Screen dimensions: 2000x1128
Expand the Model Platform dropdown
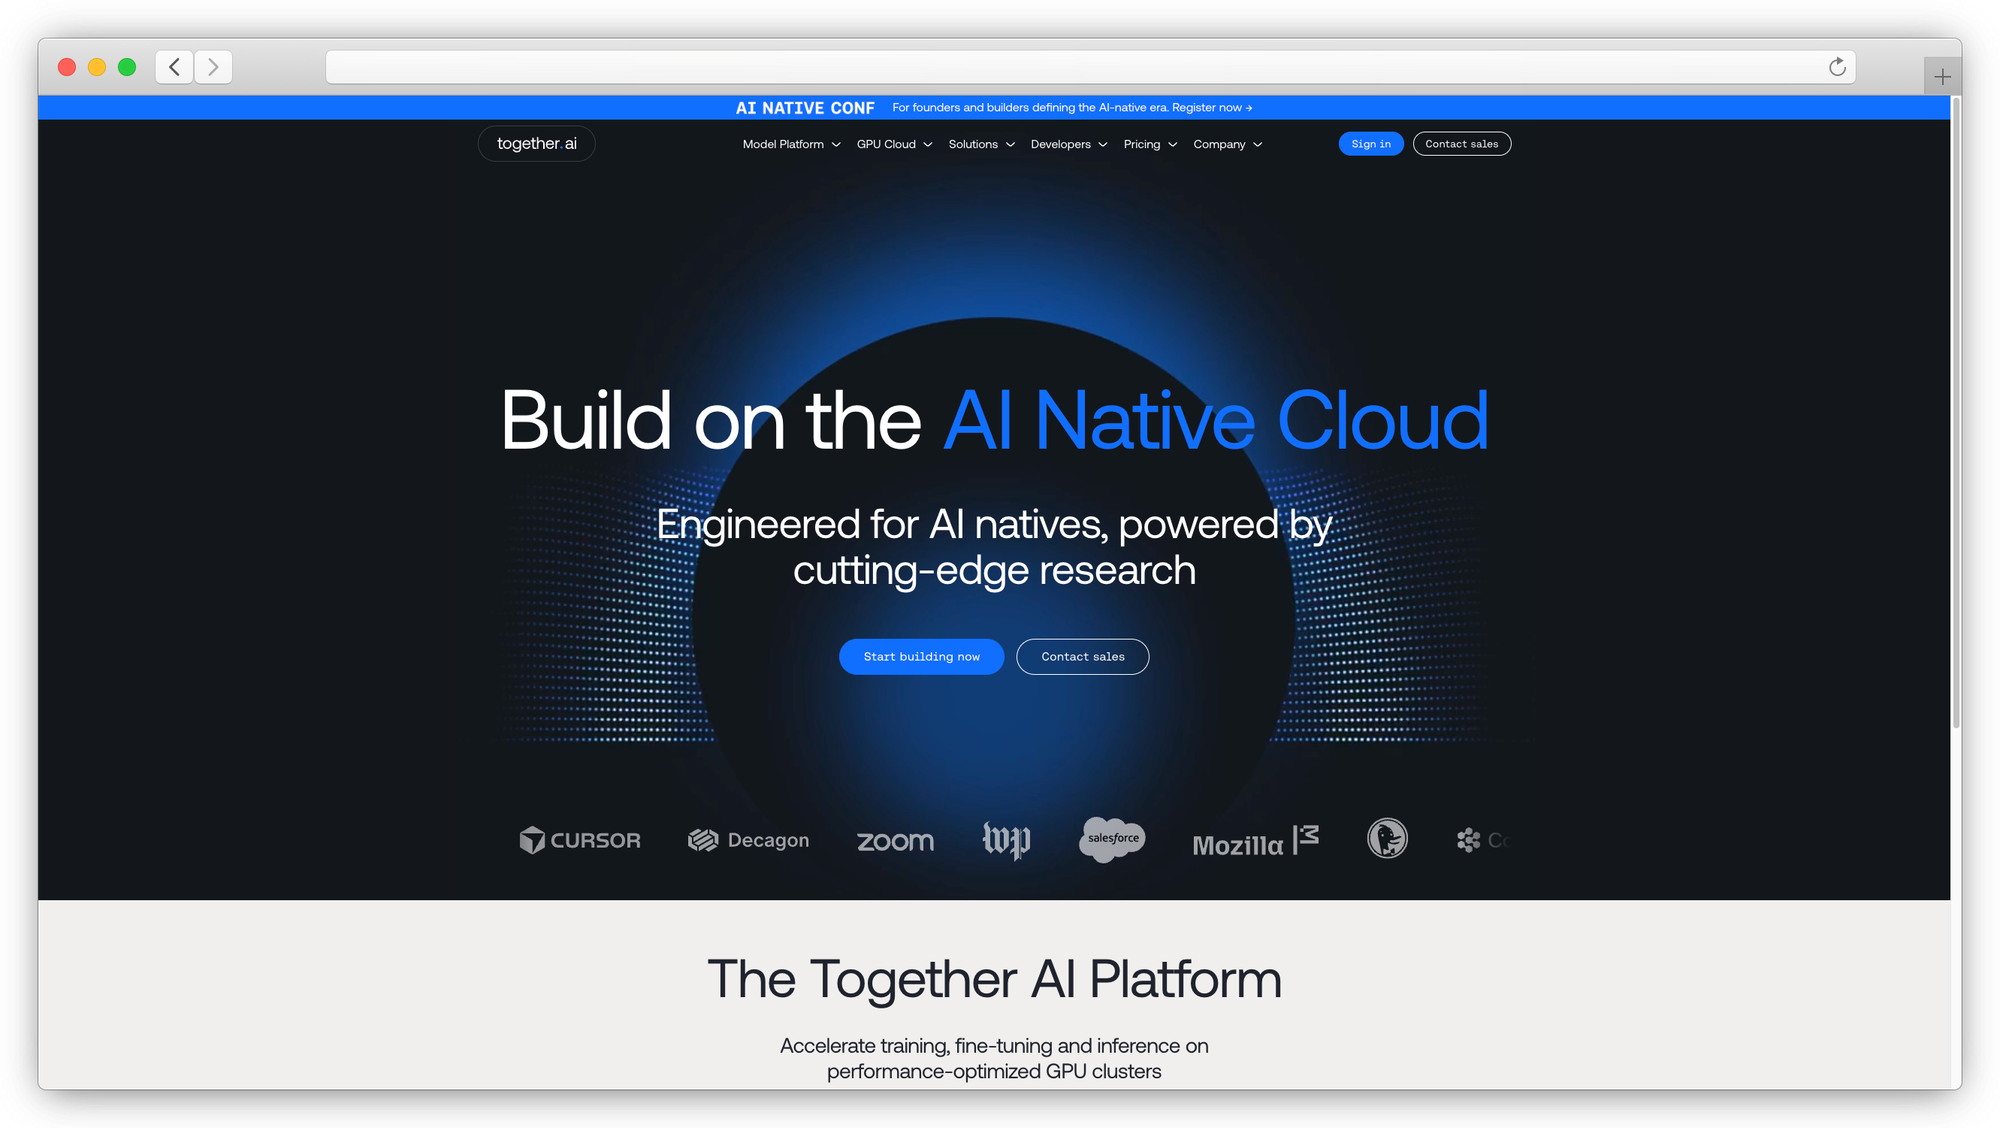click(x=791, y=144)
